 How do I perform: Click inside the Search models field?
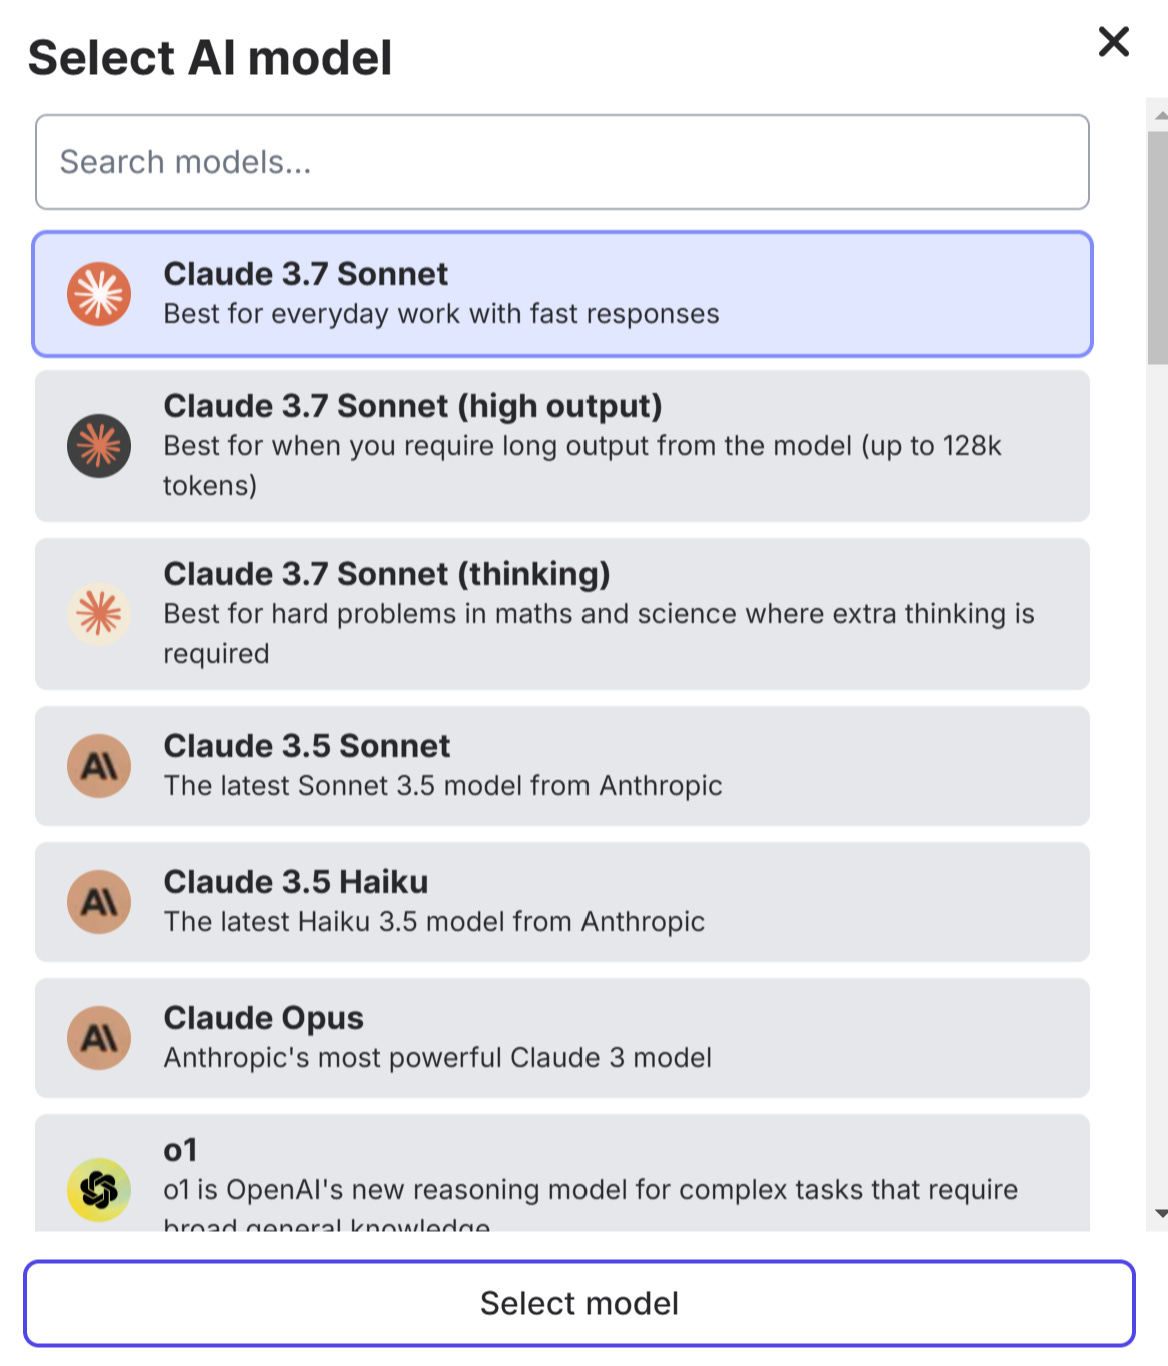[x=563, y=161]
